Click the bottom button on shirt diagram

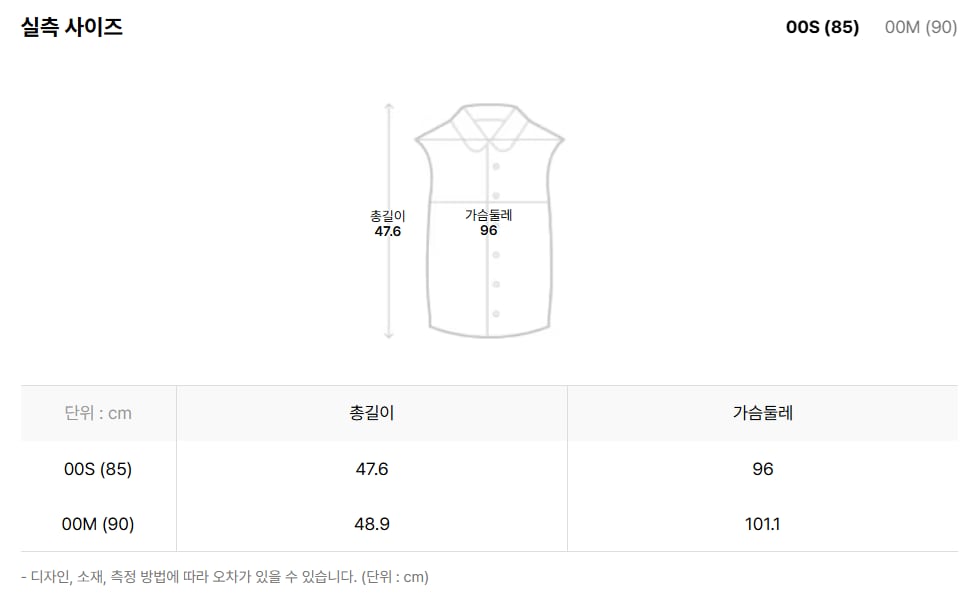coord(496,314)
